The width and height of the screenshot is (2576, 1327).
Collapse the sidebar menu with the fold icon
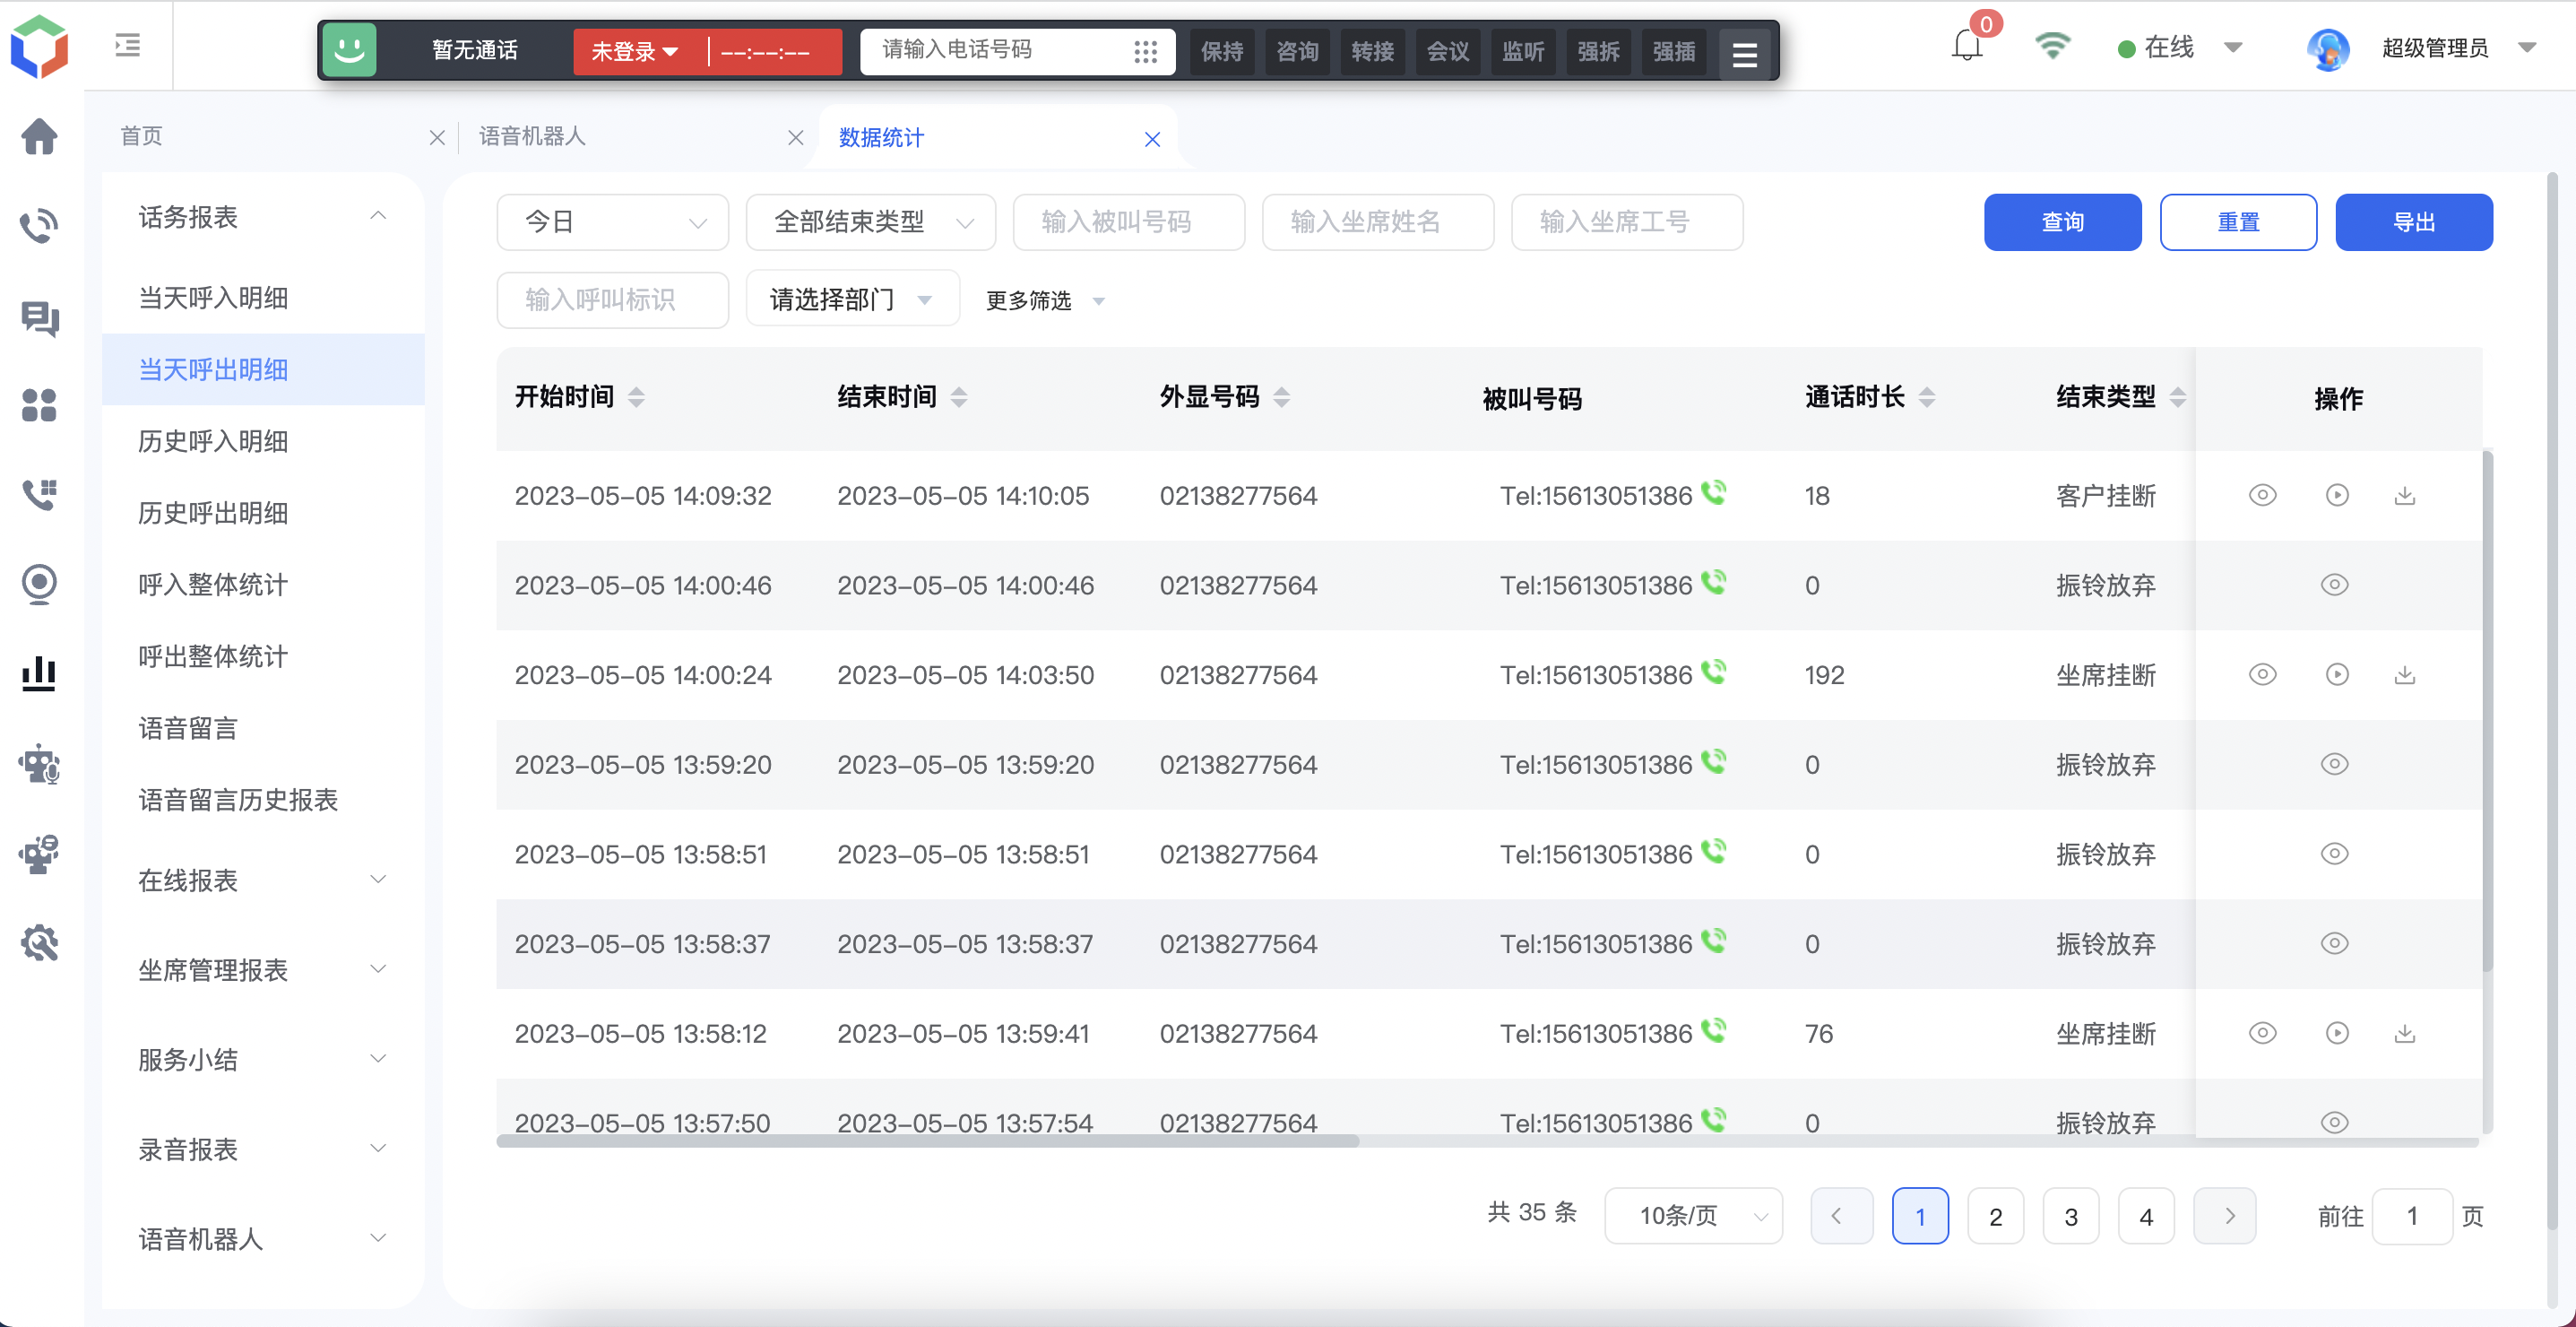[x=128, y=45]
